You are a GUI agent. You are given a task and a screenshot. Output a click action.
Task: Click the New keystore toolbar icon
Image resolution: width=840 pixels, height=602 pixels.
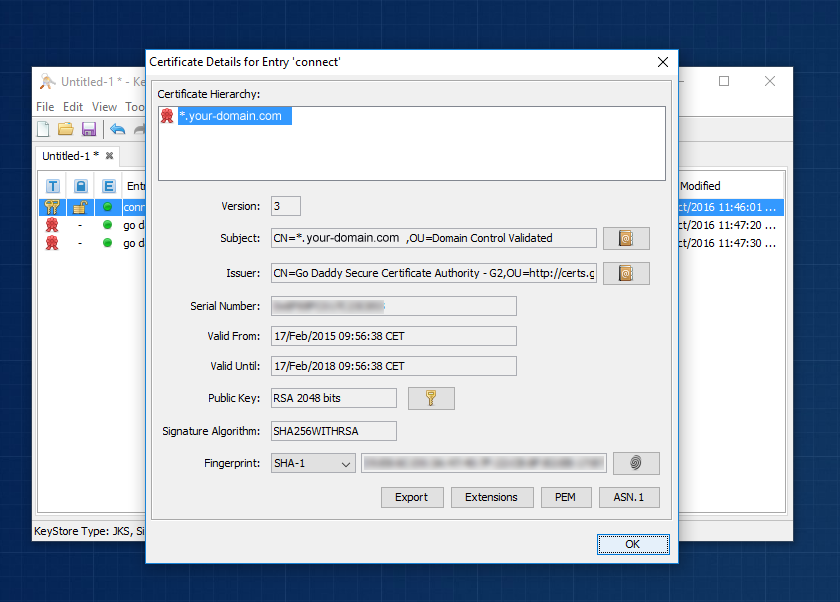(42, 129)
